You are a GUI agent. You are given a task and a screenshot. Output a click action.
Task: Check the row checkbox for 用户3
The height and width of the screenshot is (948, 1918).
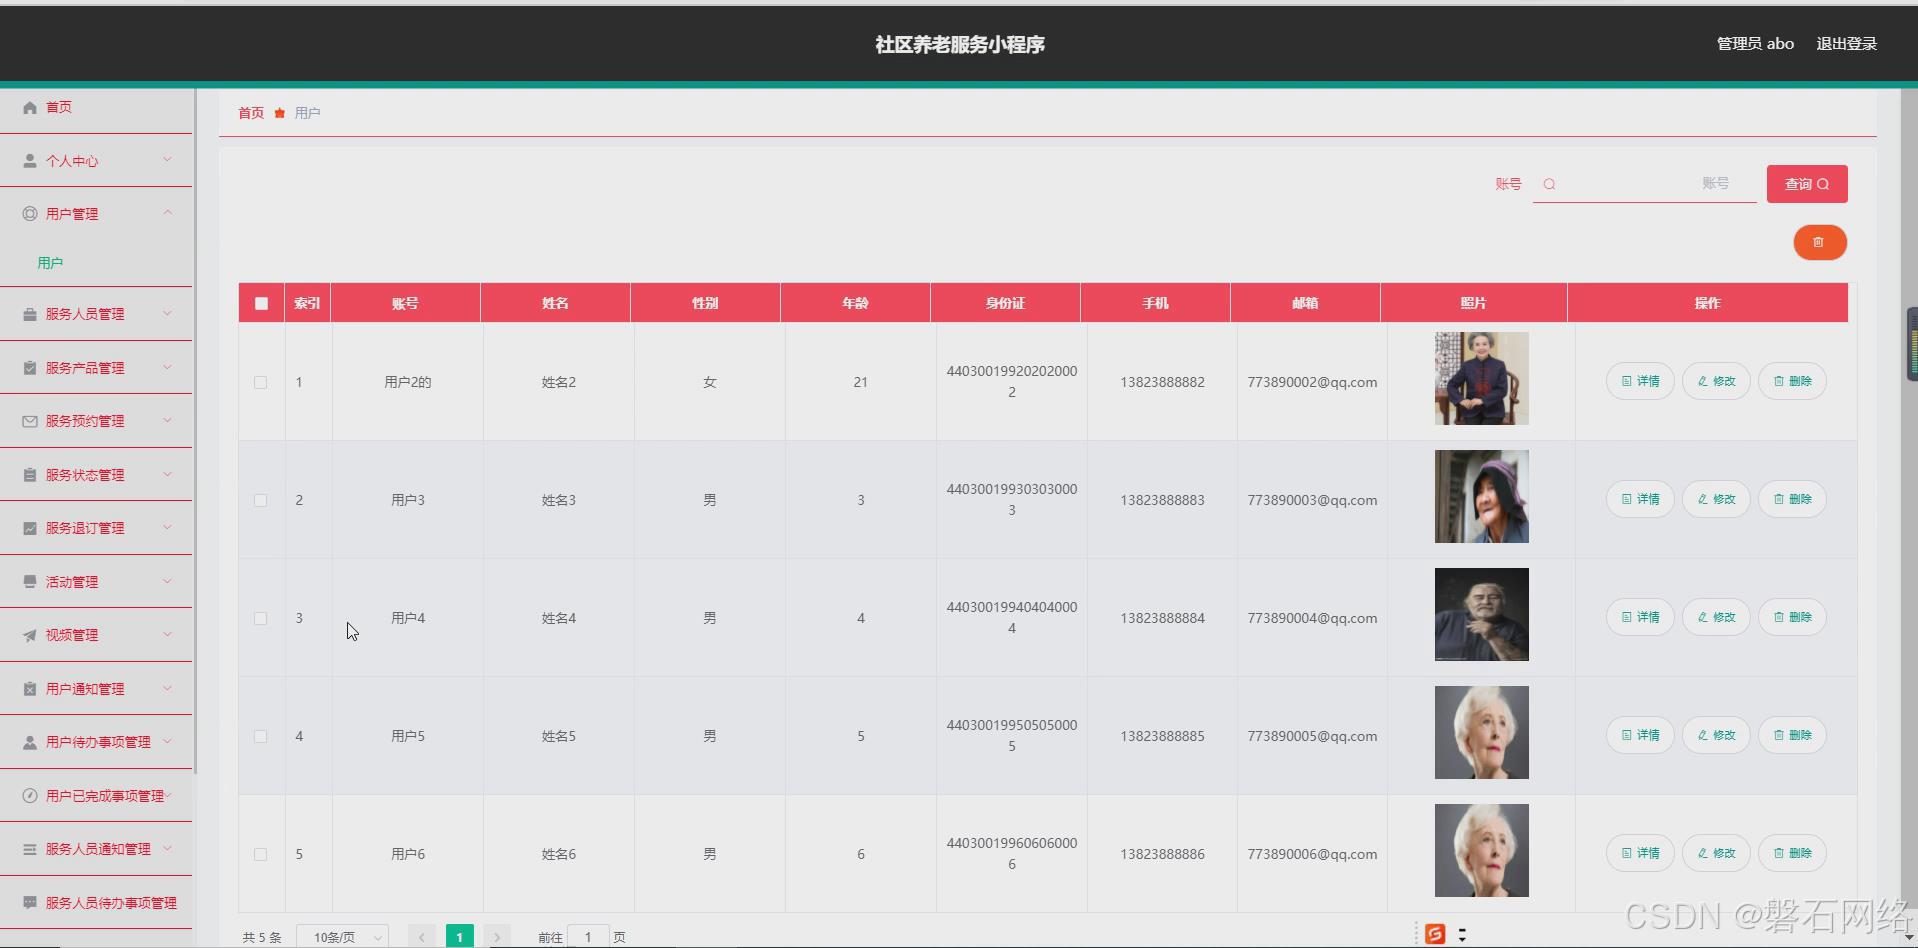point(260,500)
